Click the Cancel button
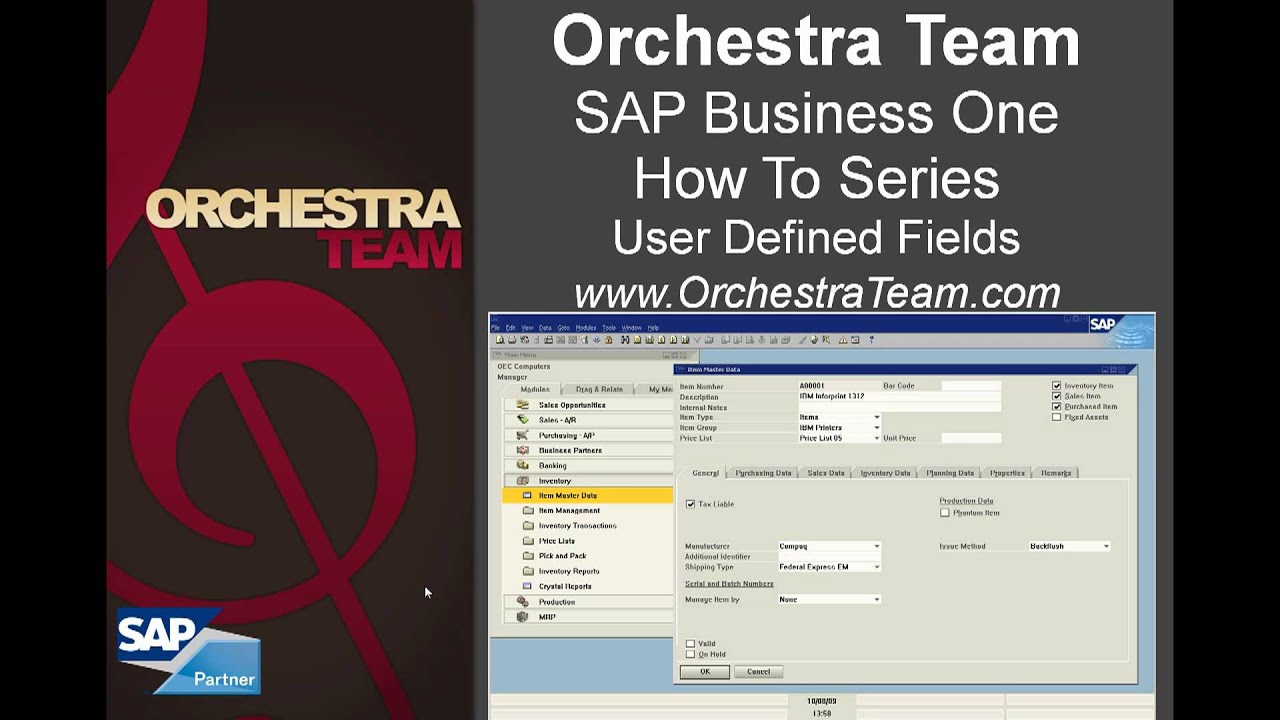The height and width of the screenshot is (720, 1280). point(758,672)
